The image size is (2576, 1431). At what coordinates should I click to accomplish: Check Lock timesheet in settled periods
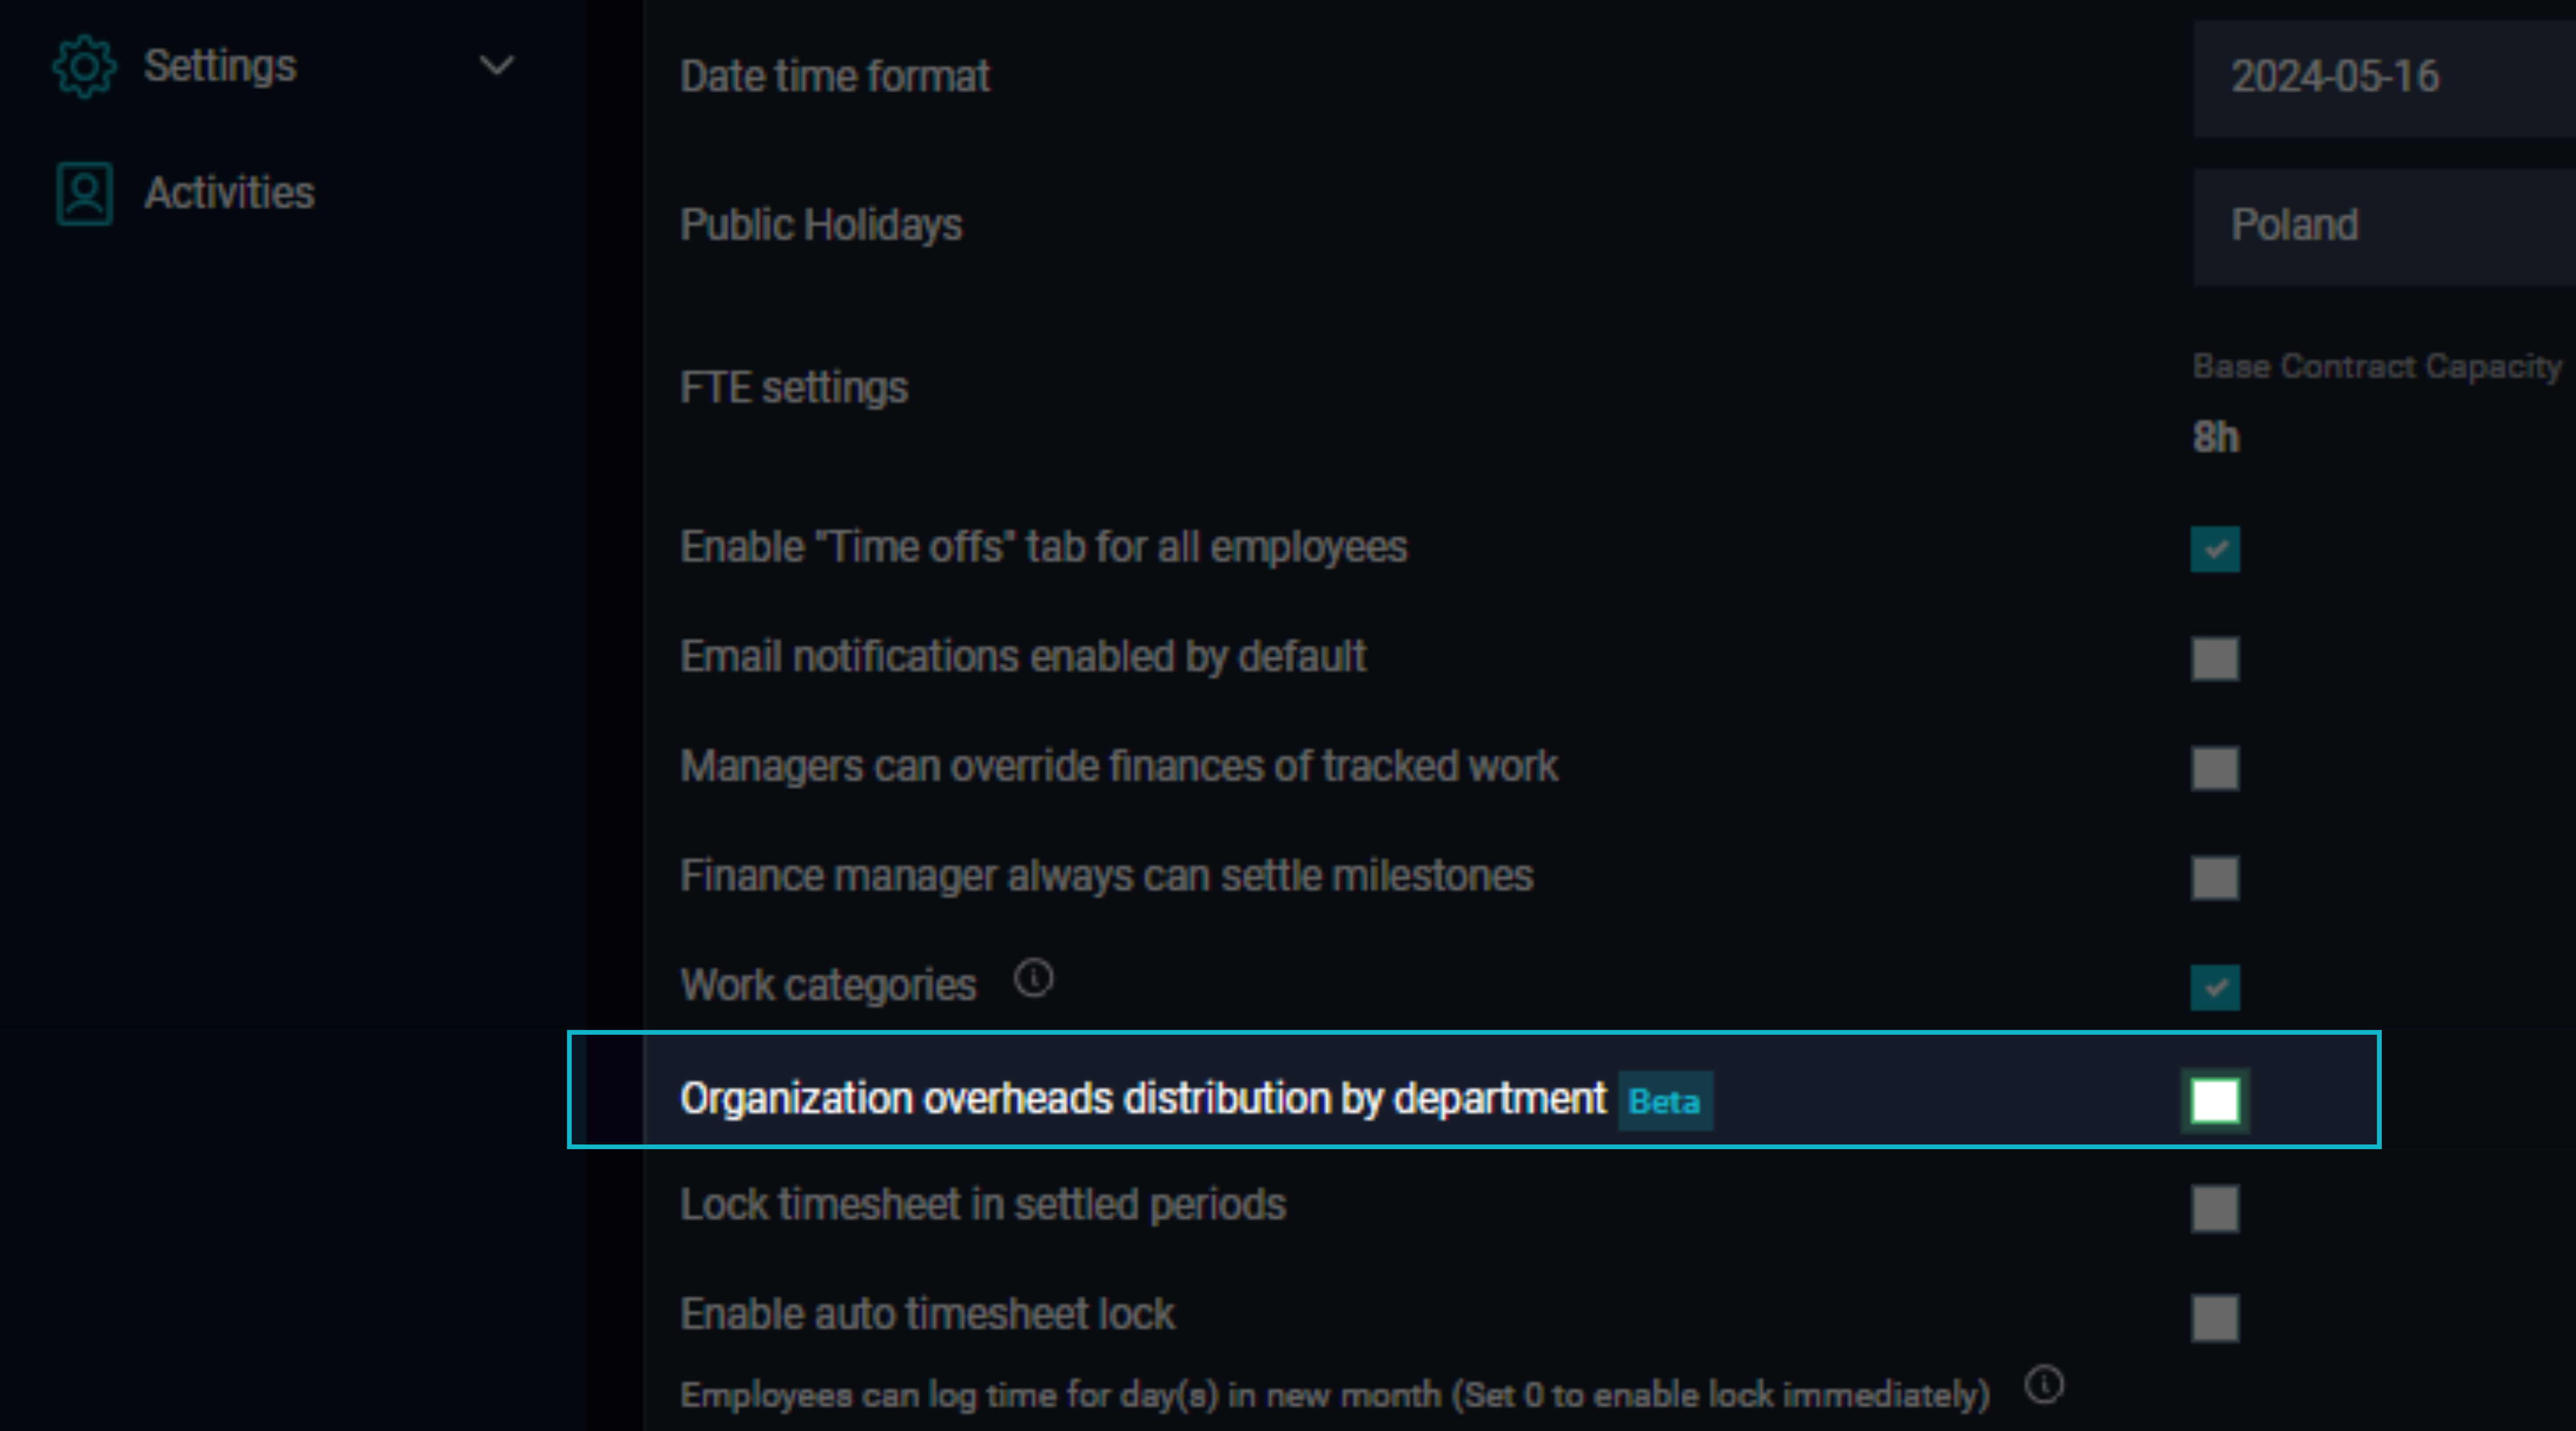coord(2215,1208)
